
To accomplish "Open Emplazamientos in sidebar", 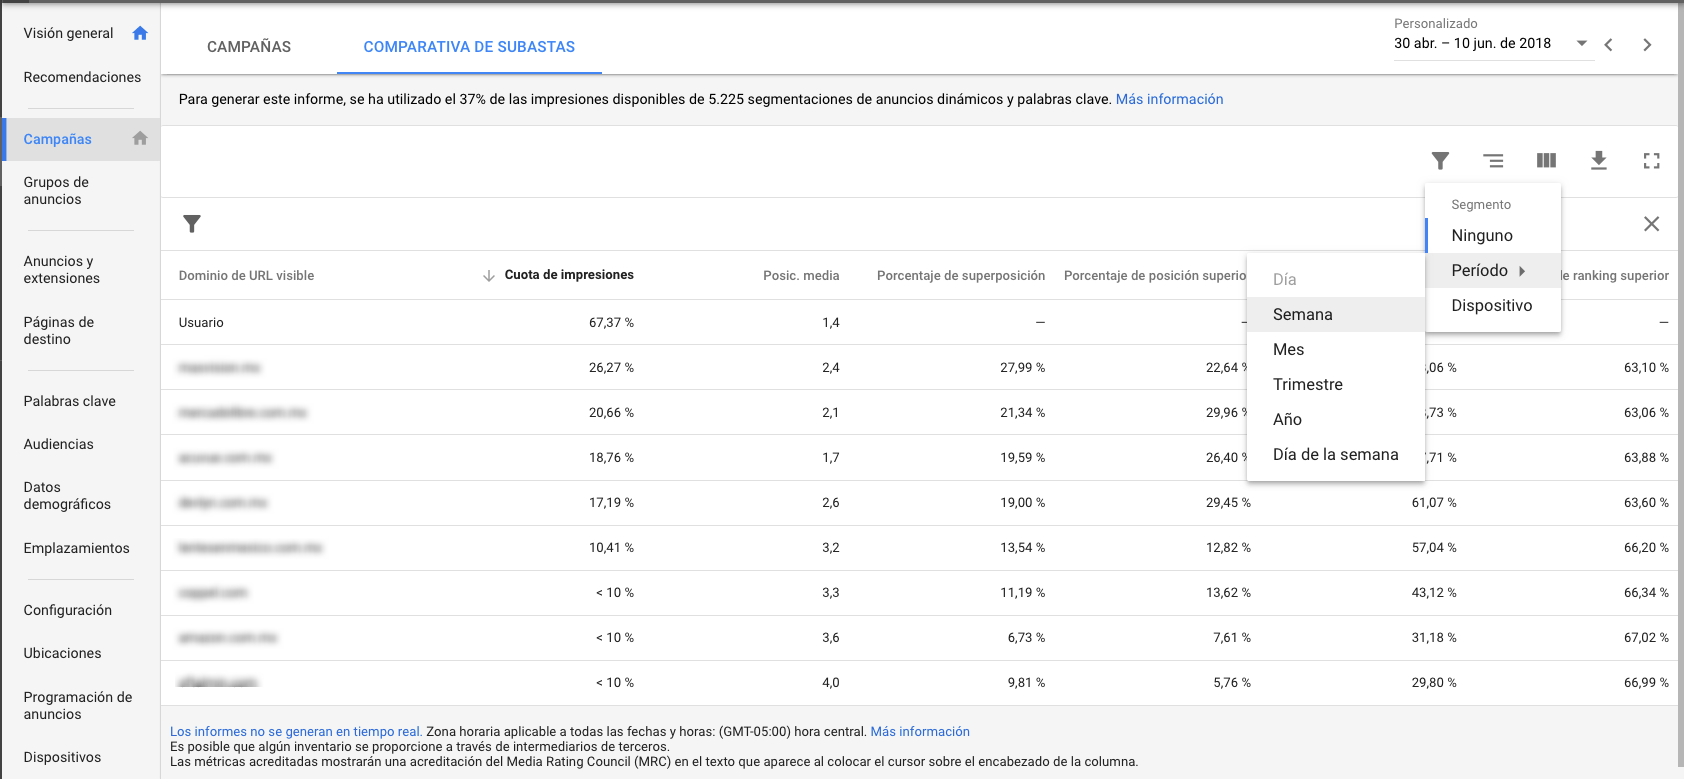I will (x=77, y=548).
